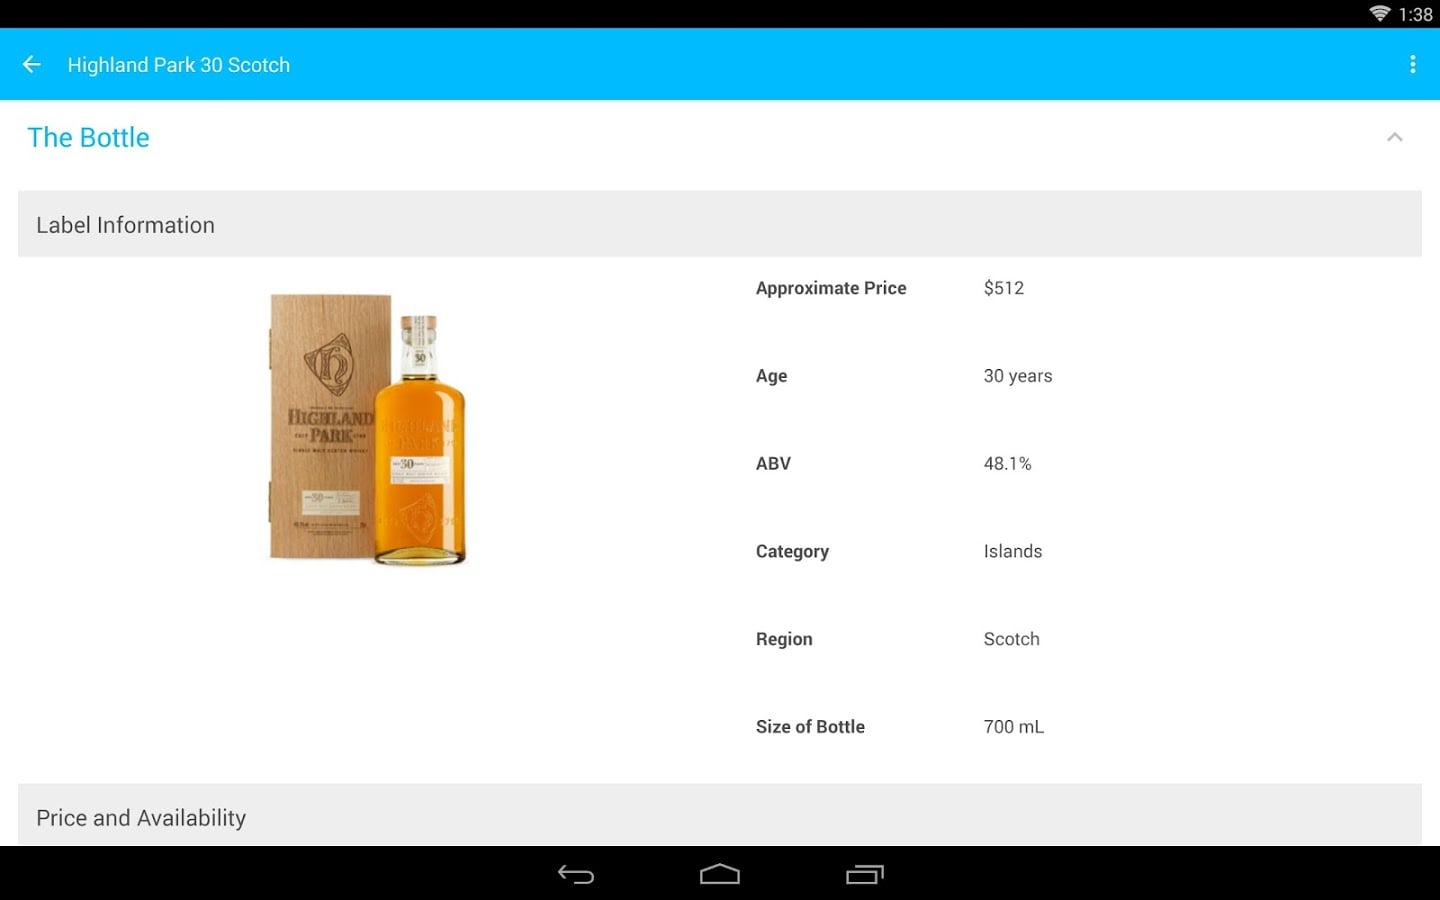This screenshot has height=900, width=1440.
Task: Open the Android recent apps button
Action: (865, 875)
